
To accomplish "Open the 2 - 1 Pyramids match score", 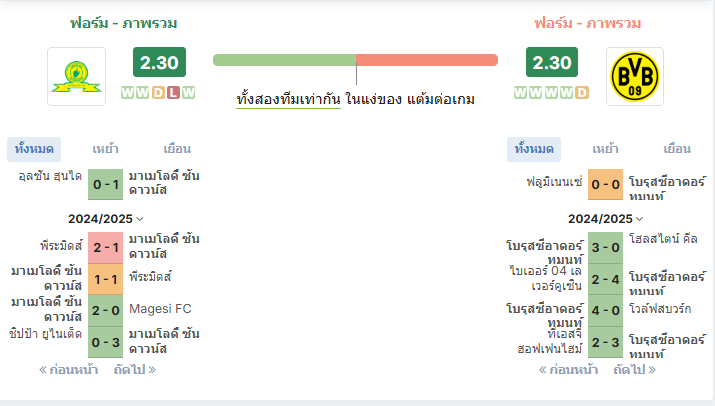I will point(105,248).
